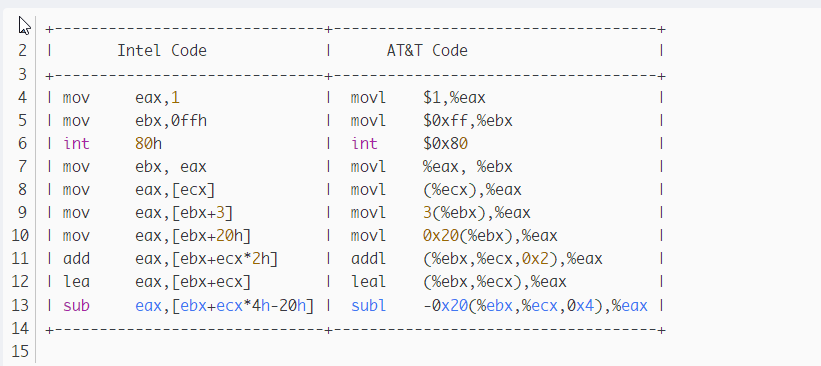Click '(%ecx),%eax' on line 8
This screenshot has height=366, width=821.
(472, 190)
